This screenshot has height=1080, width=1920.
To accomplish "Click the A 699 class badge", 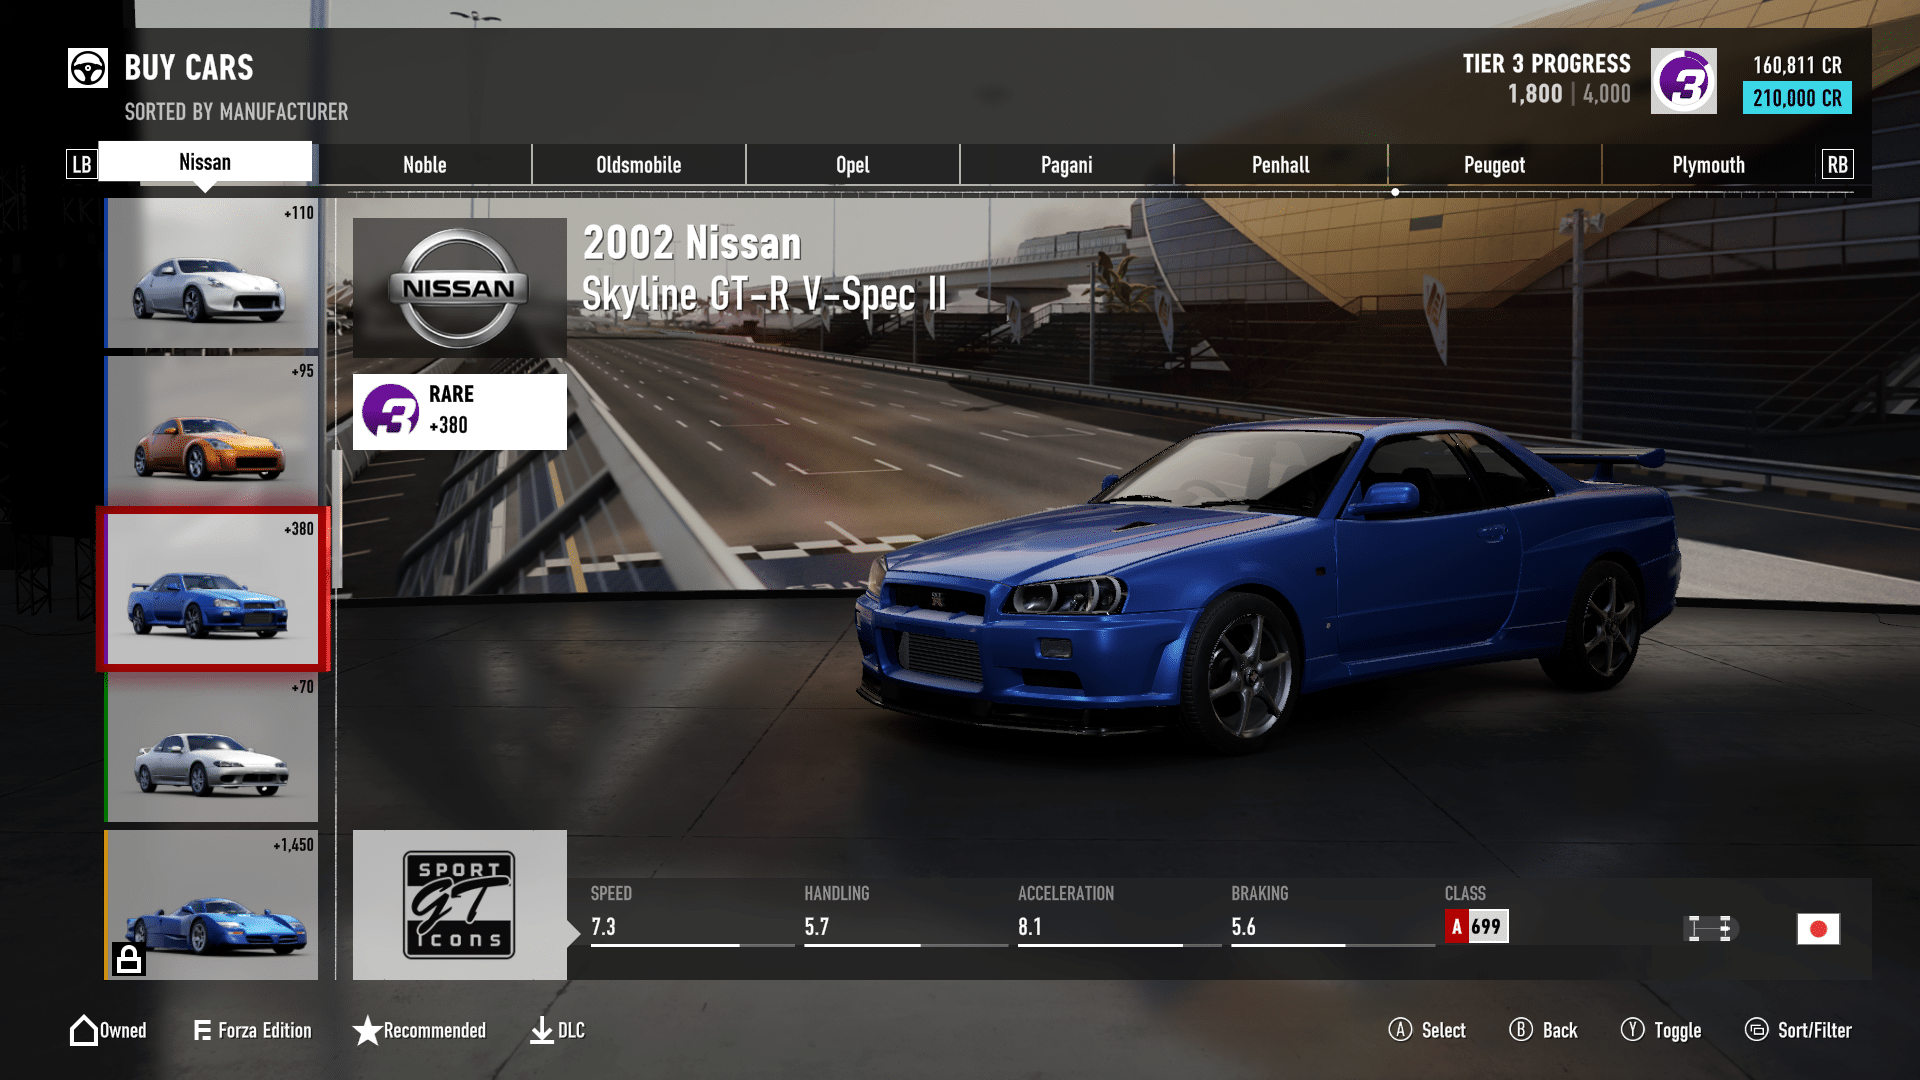I will point(1477,927).
